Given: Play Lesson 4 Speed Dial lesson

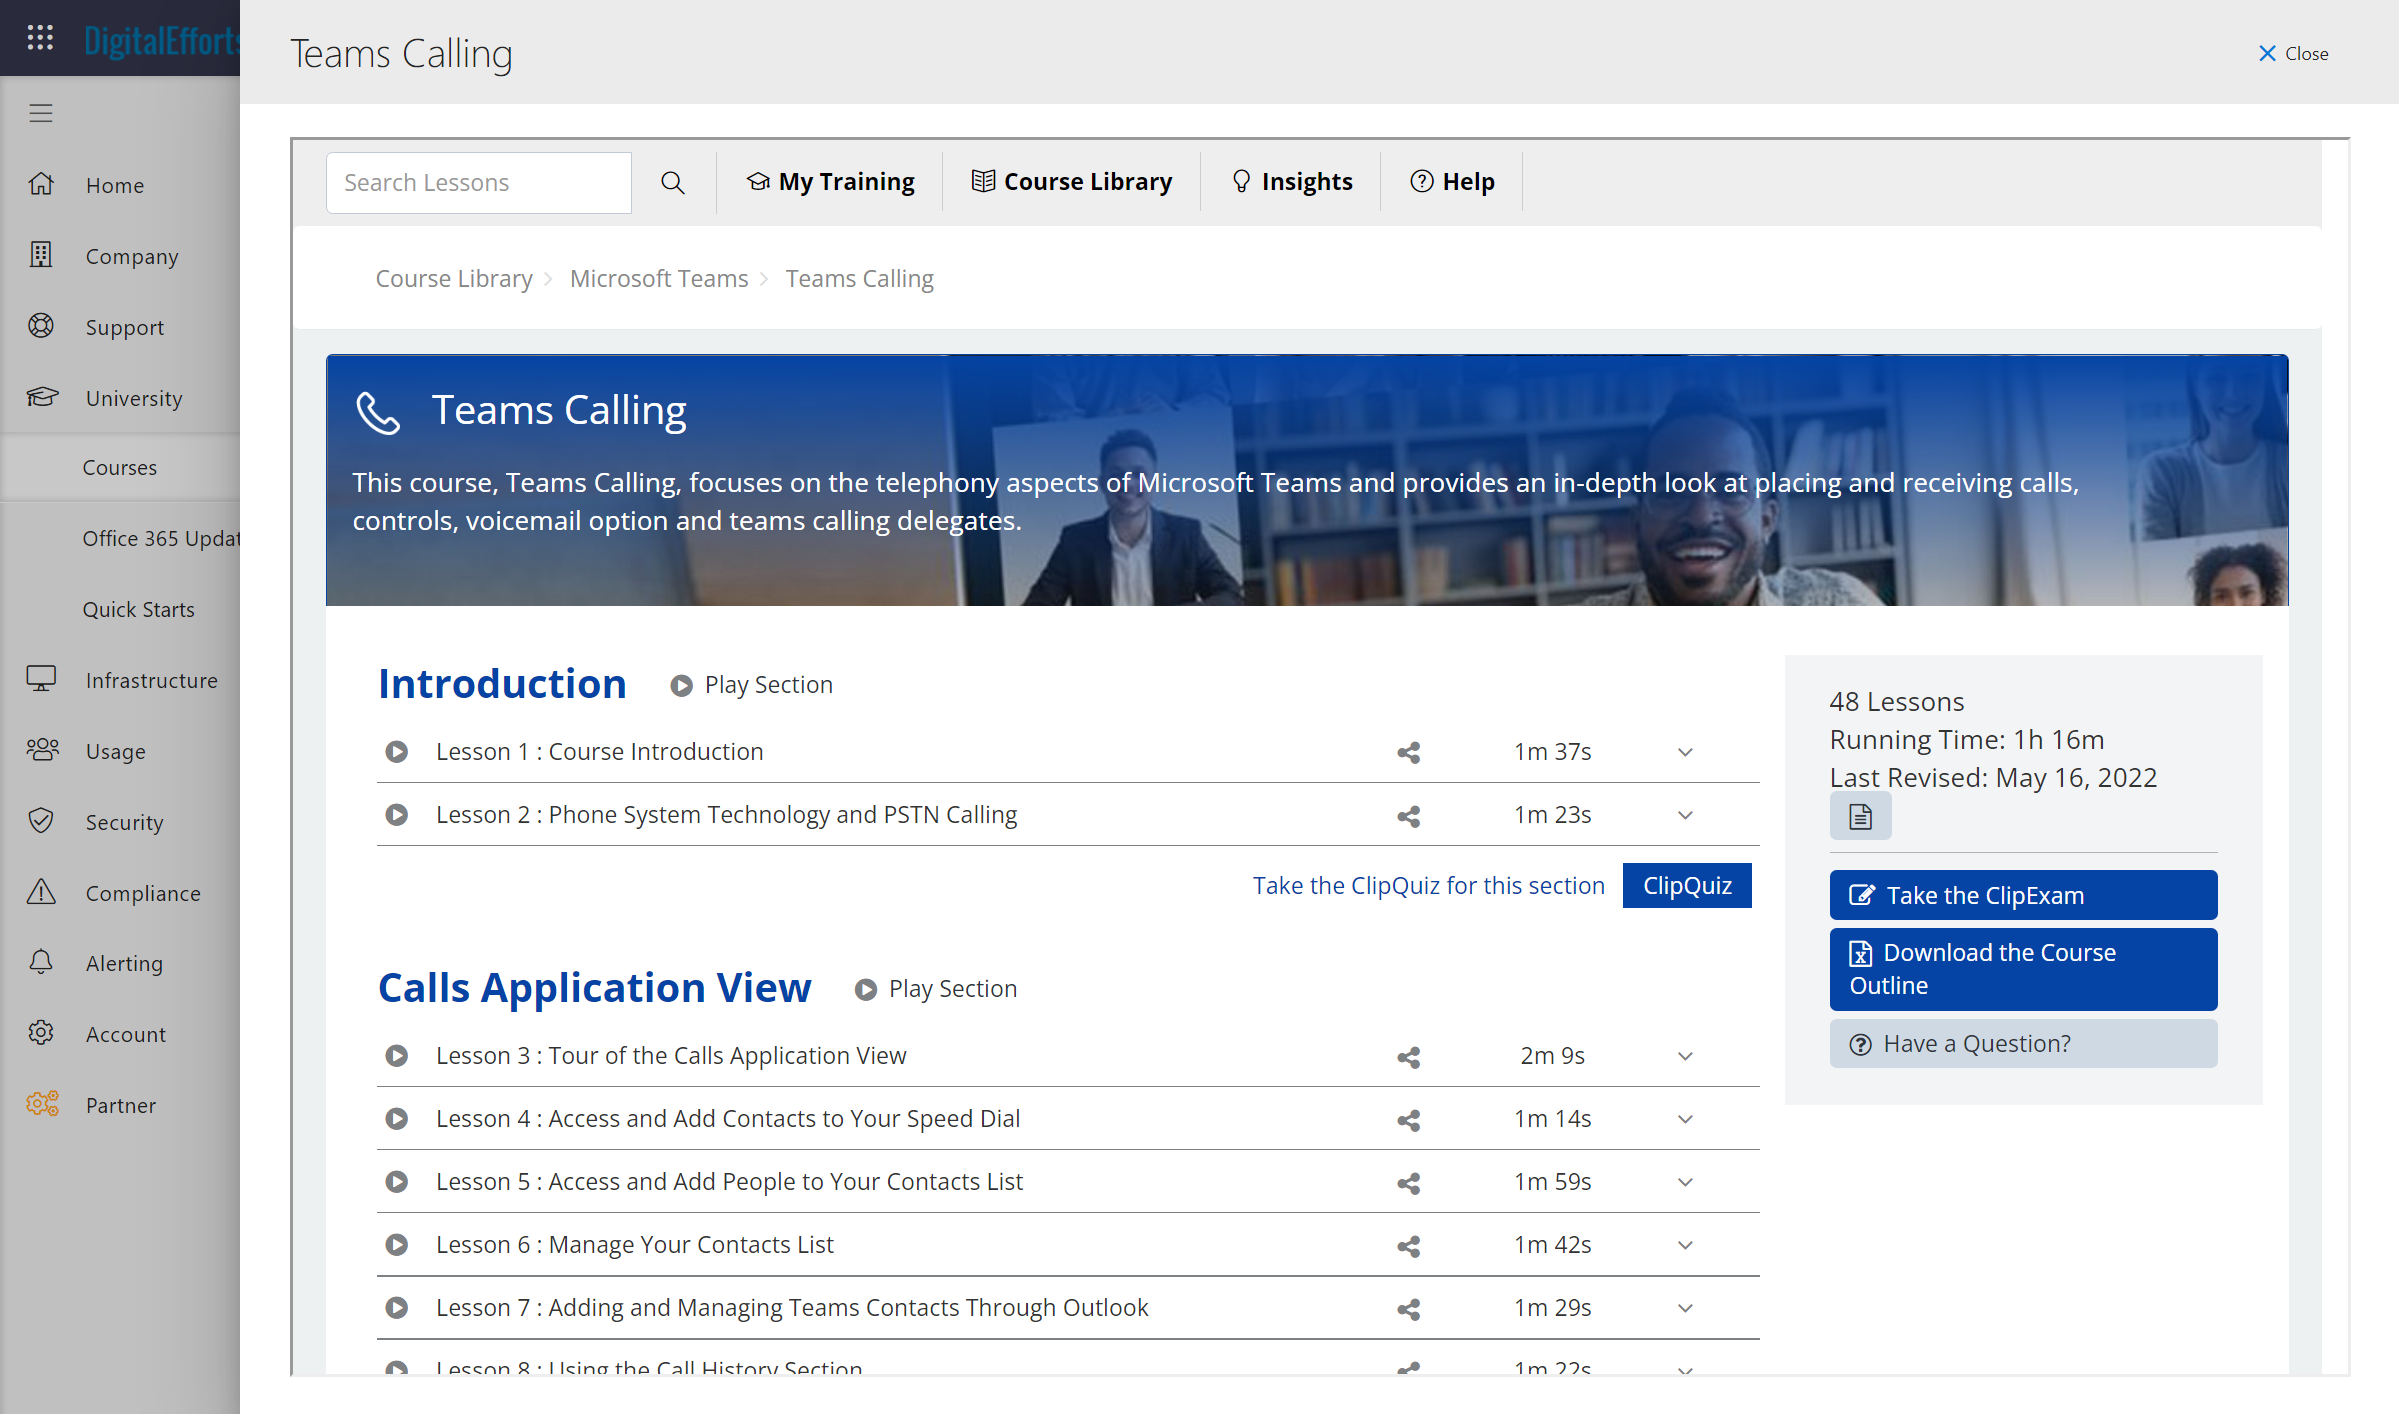Looking at the screenshot, I should point(397,1119).
